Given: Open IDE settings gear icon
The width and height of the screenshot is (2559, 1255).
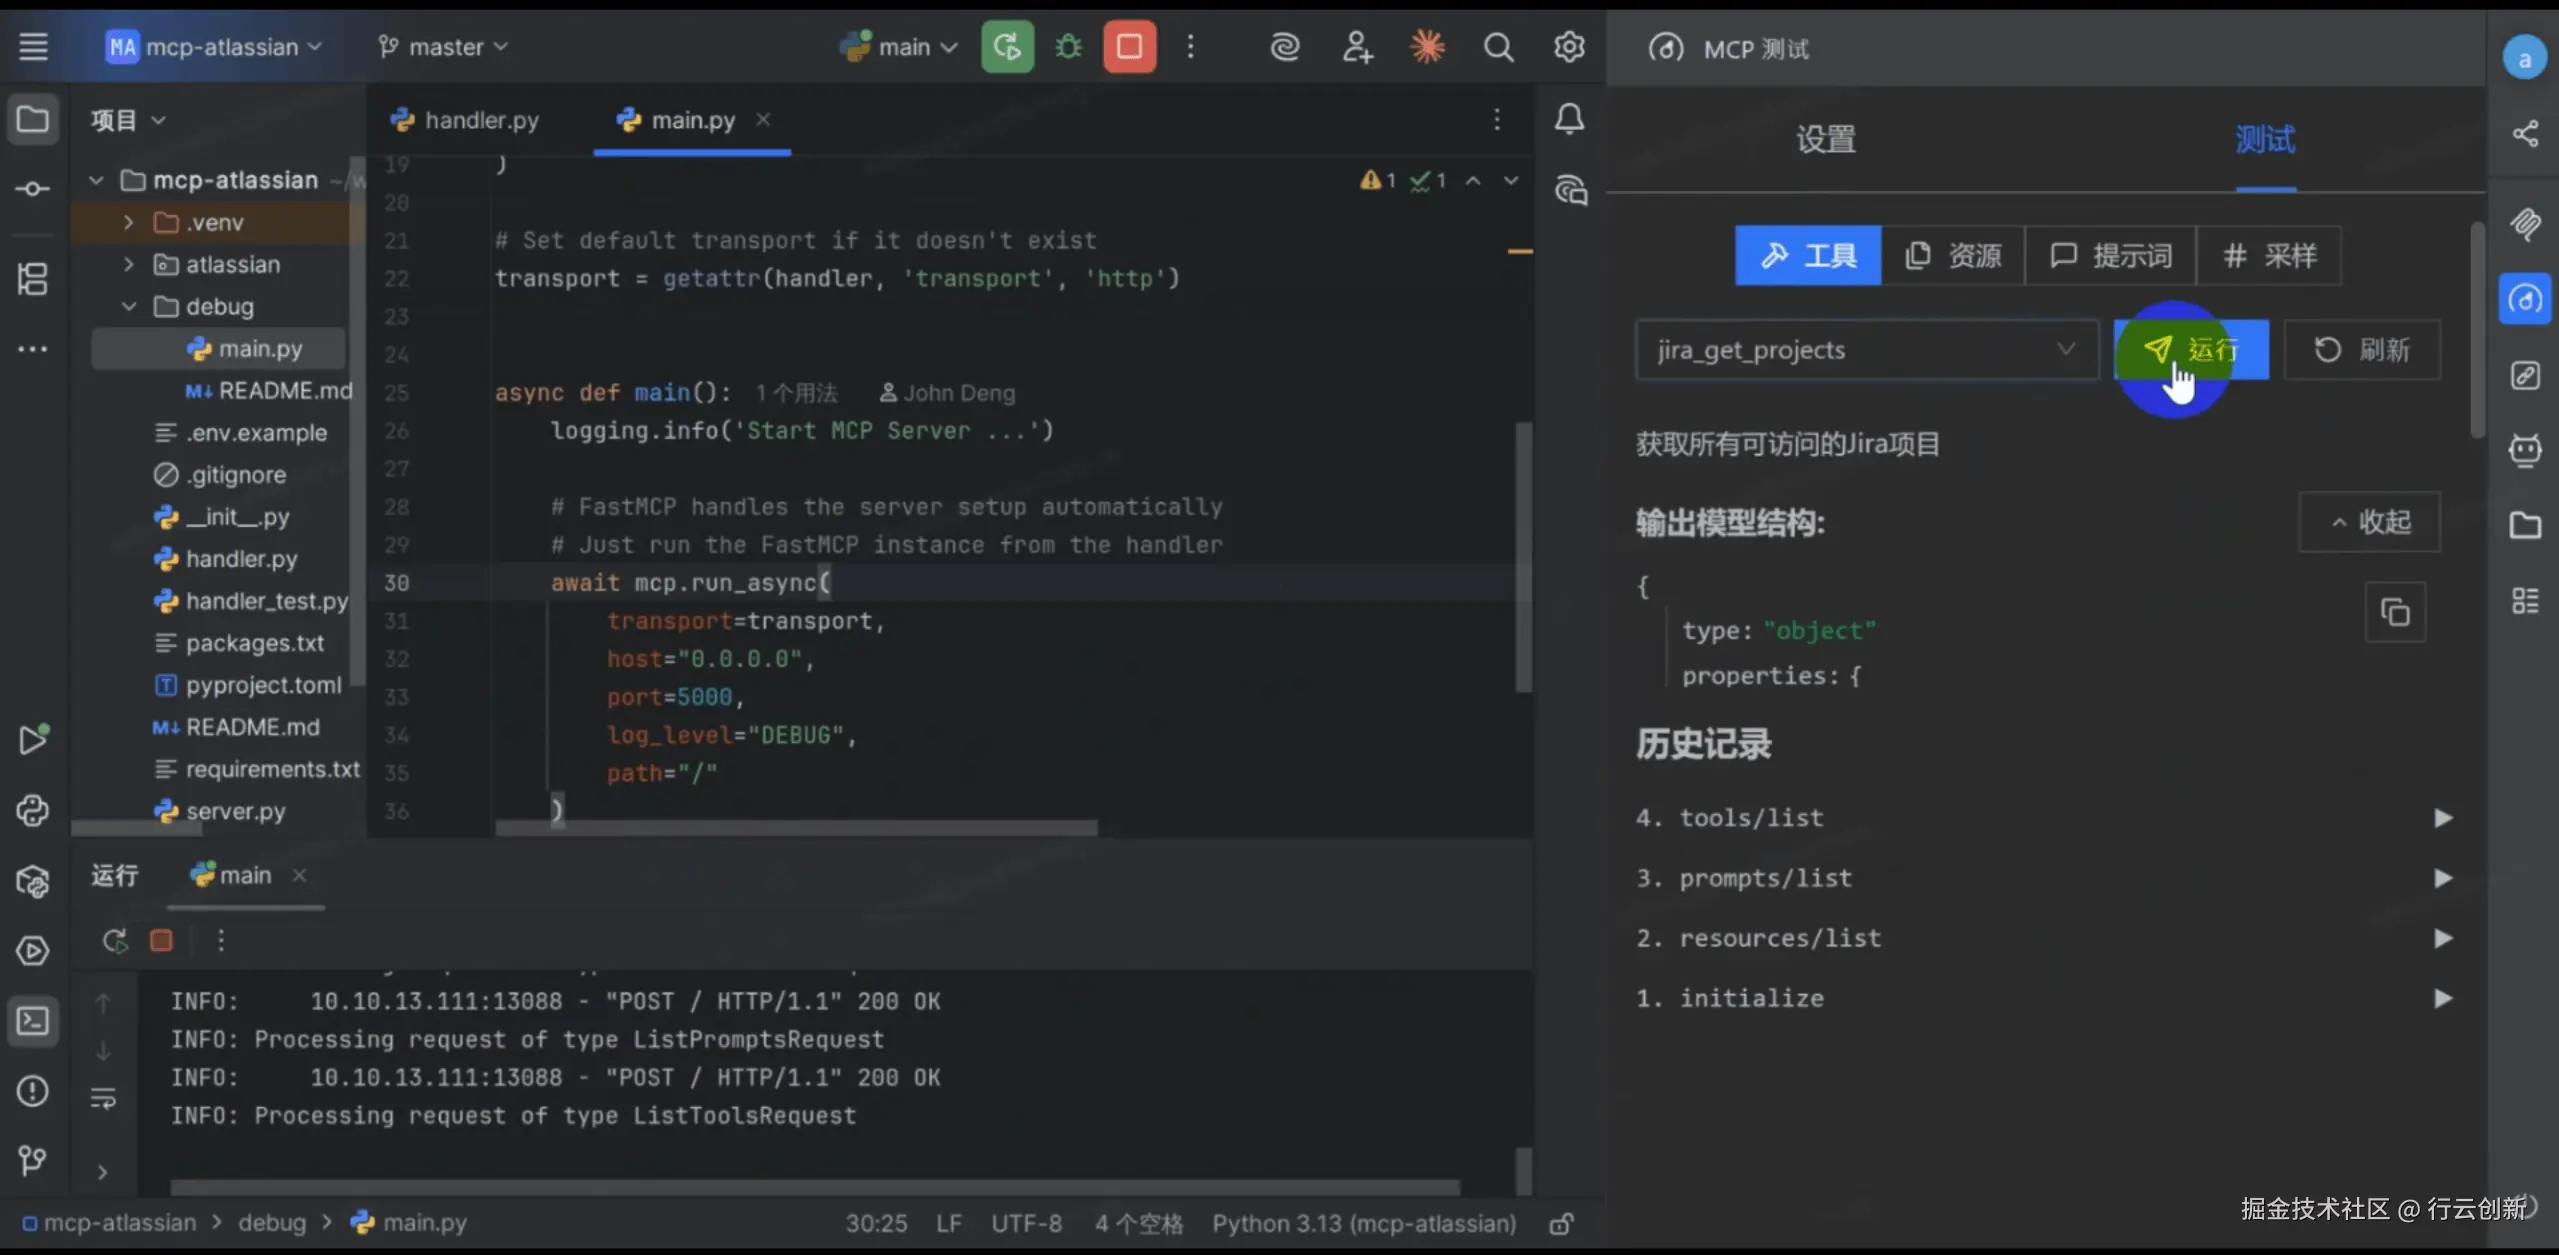Looking at the screenshot, I should (x=1569, y=47).
